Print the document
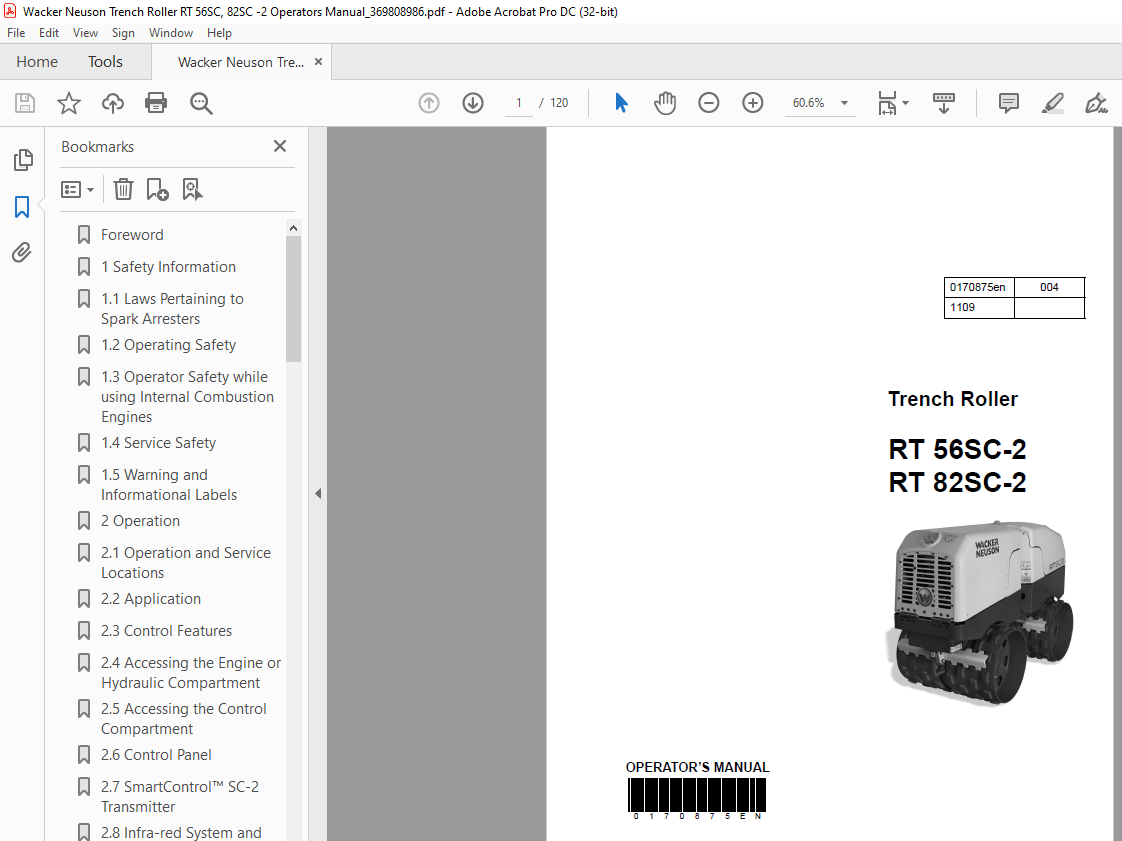The width and height of the screenshot is (1122, 841). click(156, 103)
